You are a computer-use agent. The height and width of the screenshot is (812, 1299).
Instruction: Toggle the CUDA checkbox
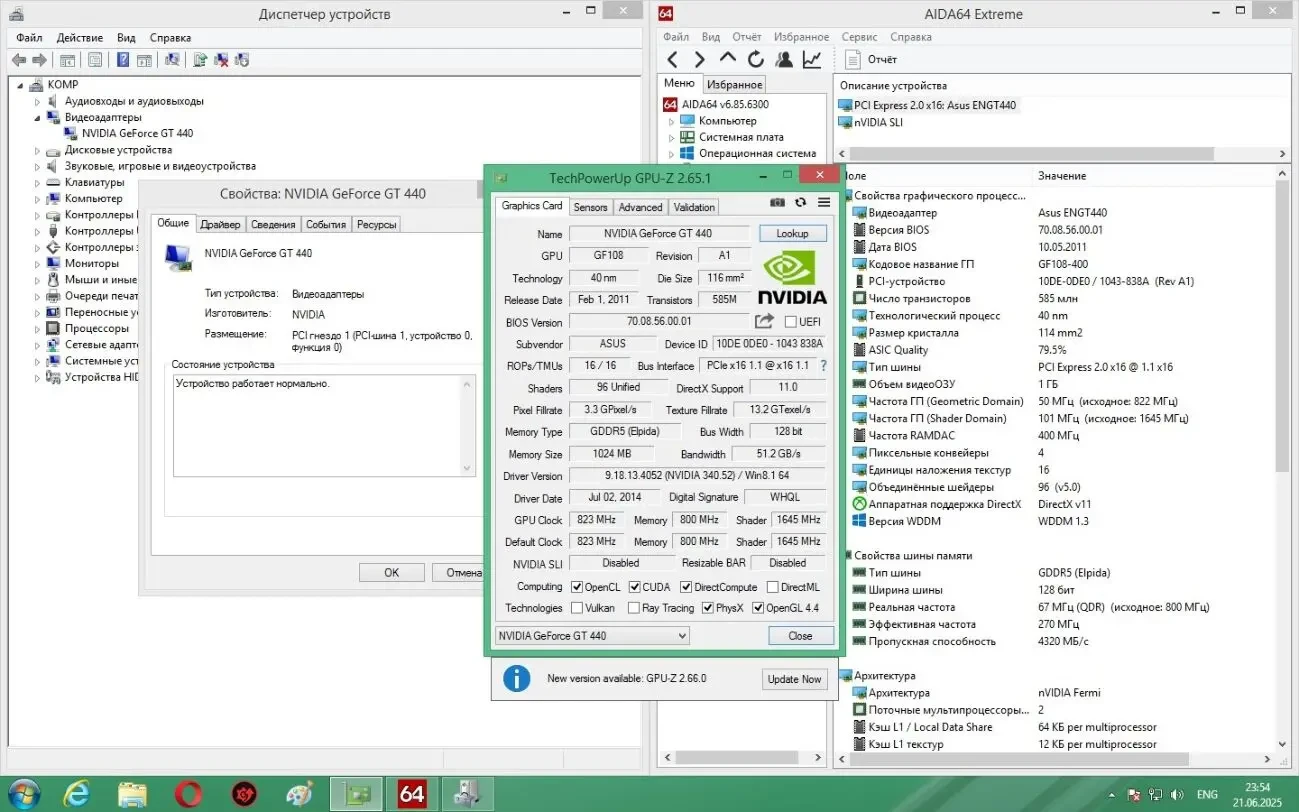[634, 587]
